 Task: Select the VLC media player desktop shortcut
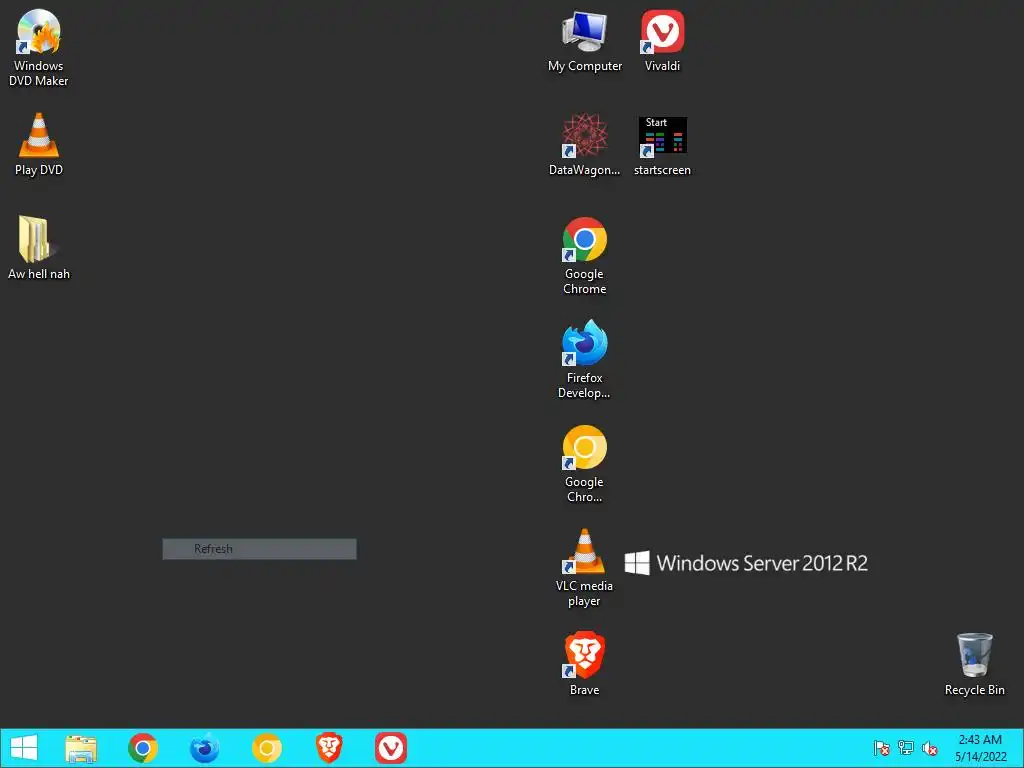[x=584, y=568]
